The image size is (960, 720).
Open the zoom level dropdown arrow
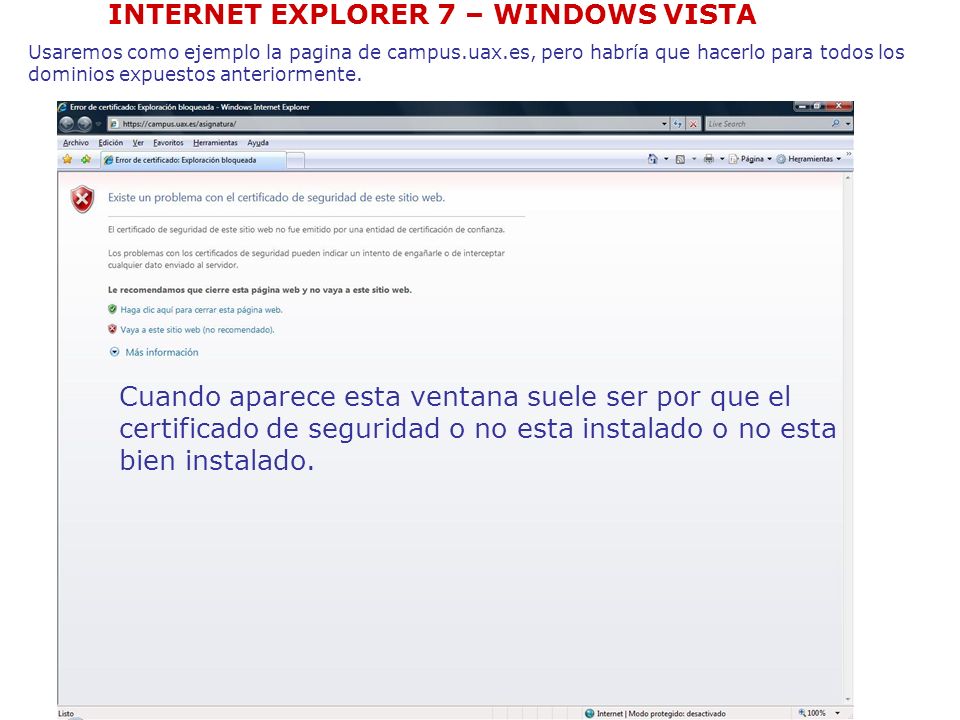838,713
